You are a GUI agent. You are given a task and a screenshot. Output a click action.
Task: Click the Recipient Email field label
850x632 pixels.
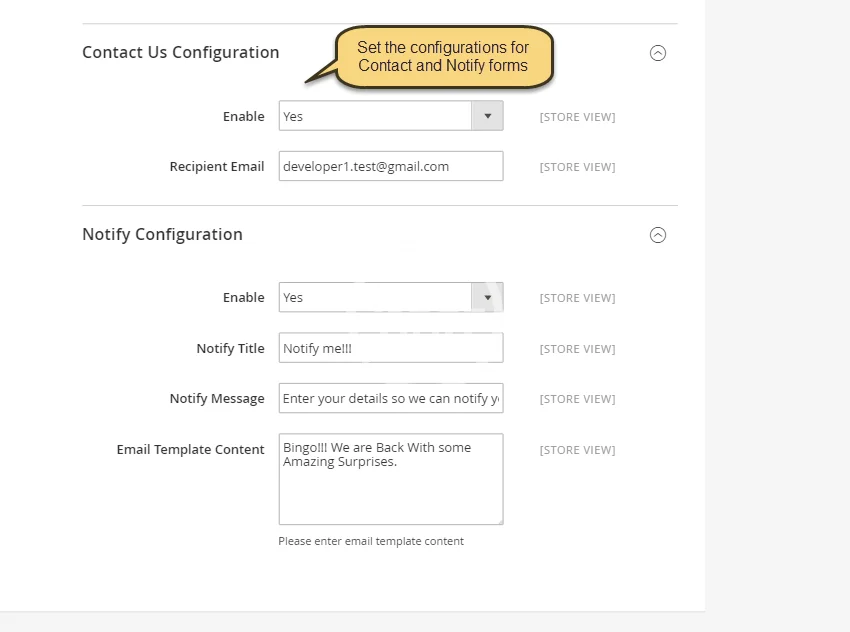[x=217, y=167]
